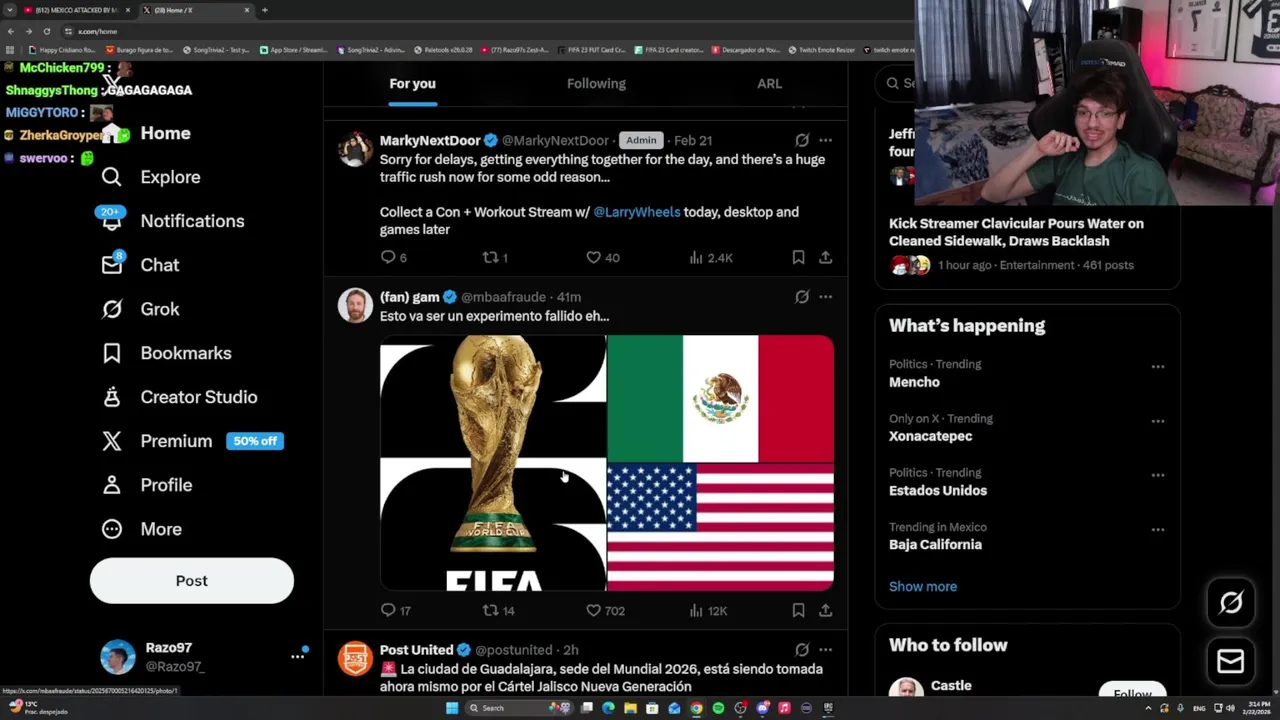Reply to (fan) gam's post

click(x=396, y=610)
